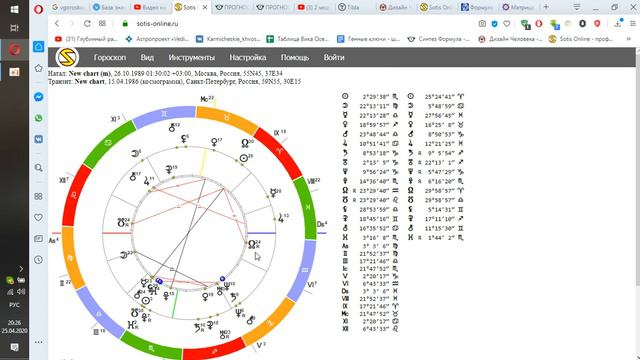Image resolution: width=640 pixels, height=360 pixels.
Task: Open the Sotis Online - проф... bookmark
Action: point(581,39)
